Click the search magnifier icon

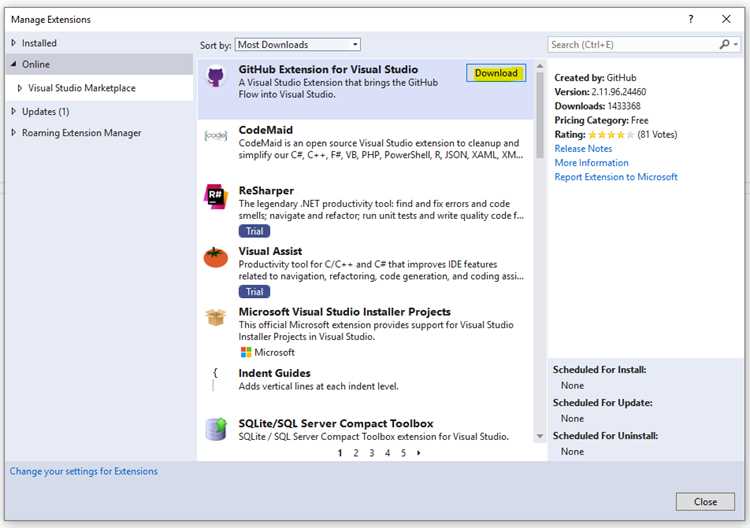tap(725, 44)
